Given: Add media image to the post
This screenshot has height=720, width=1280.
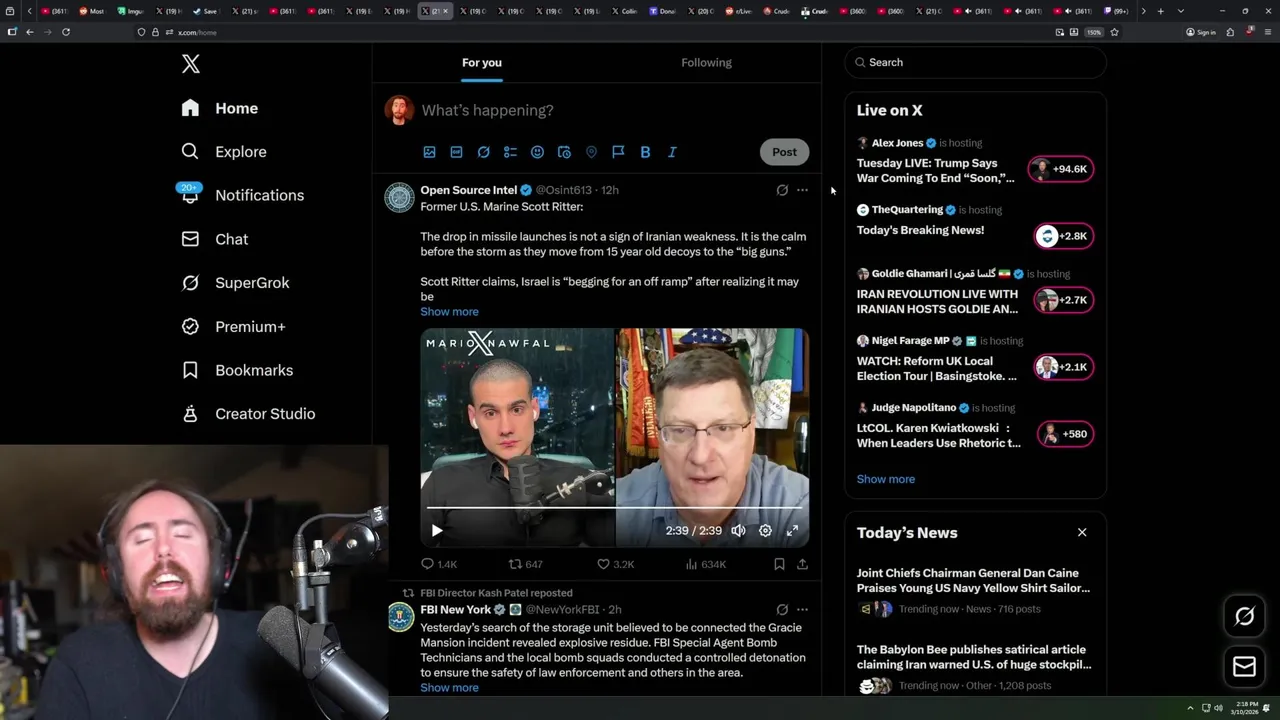Looking at the screenshot, I should 429,152.
